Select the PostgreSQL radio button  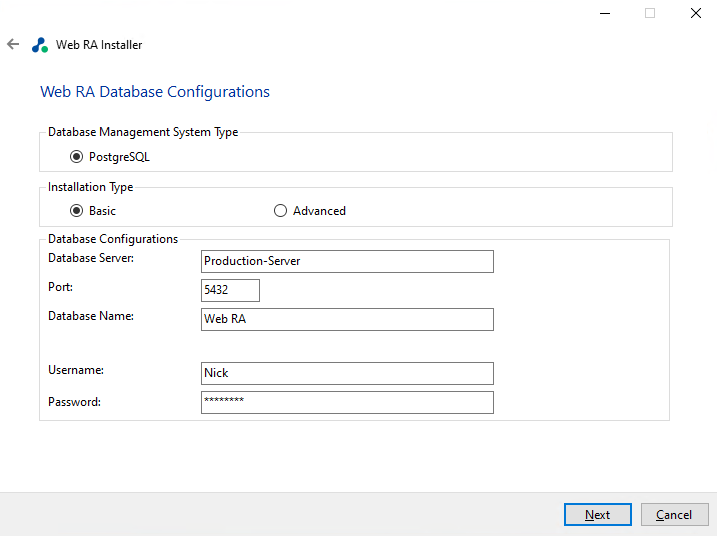(77, 157)
